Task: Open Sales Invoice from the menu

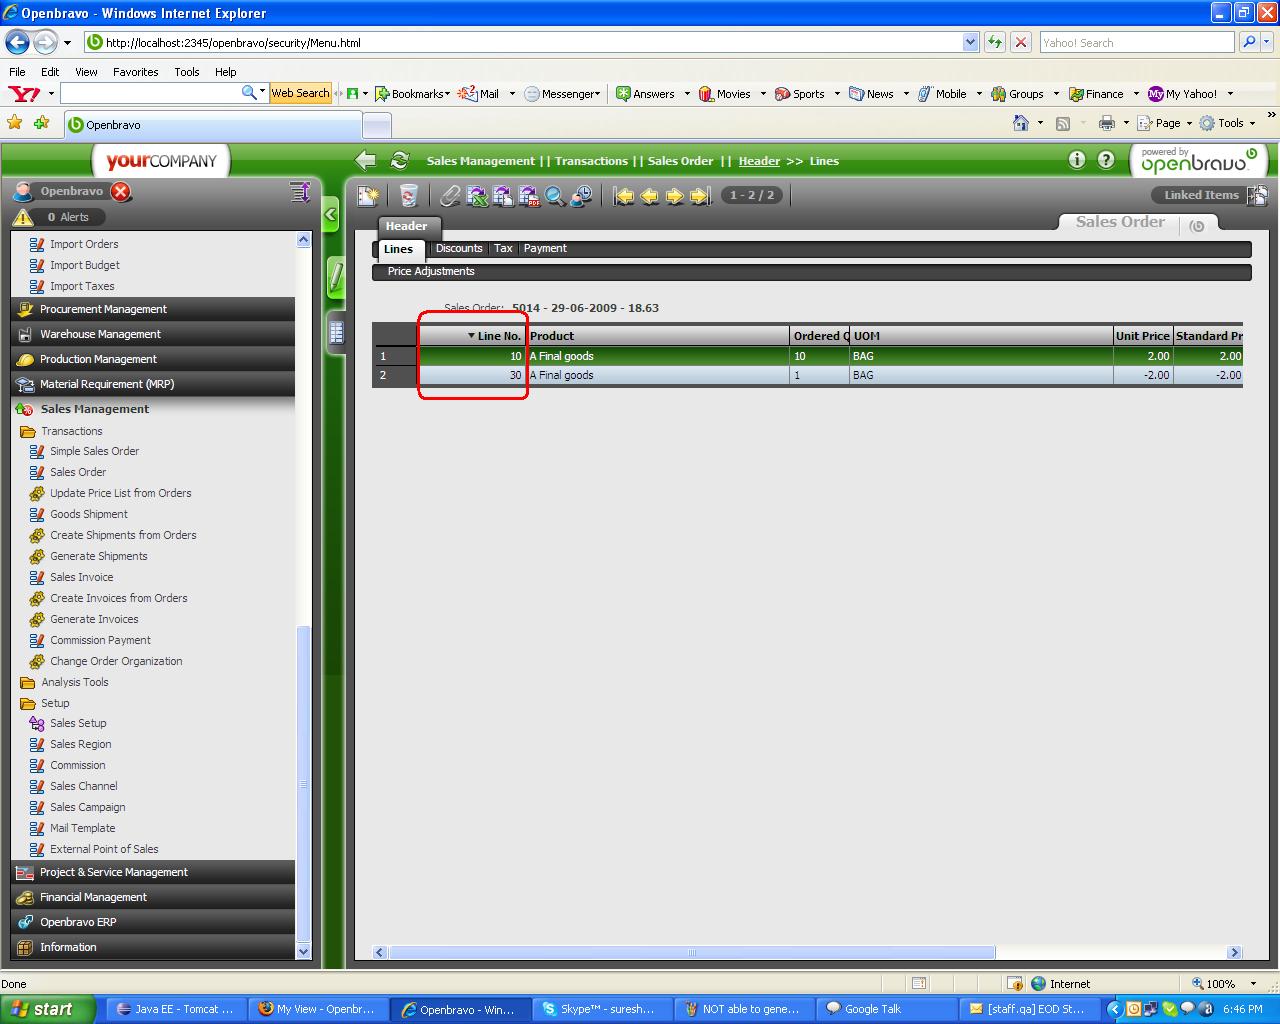Action: 82,577
